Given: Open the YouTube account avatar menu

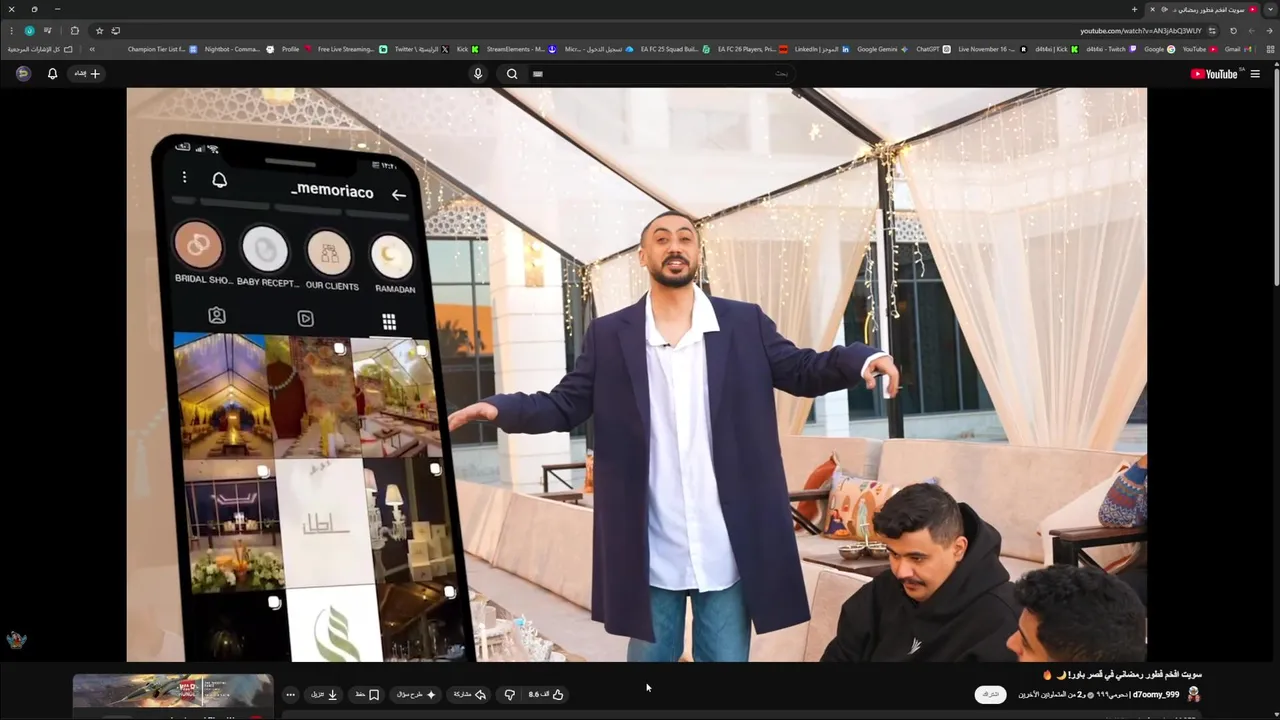Looking at the screenshot, I should pyautogui.click(x=23, y=74).
